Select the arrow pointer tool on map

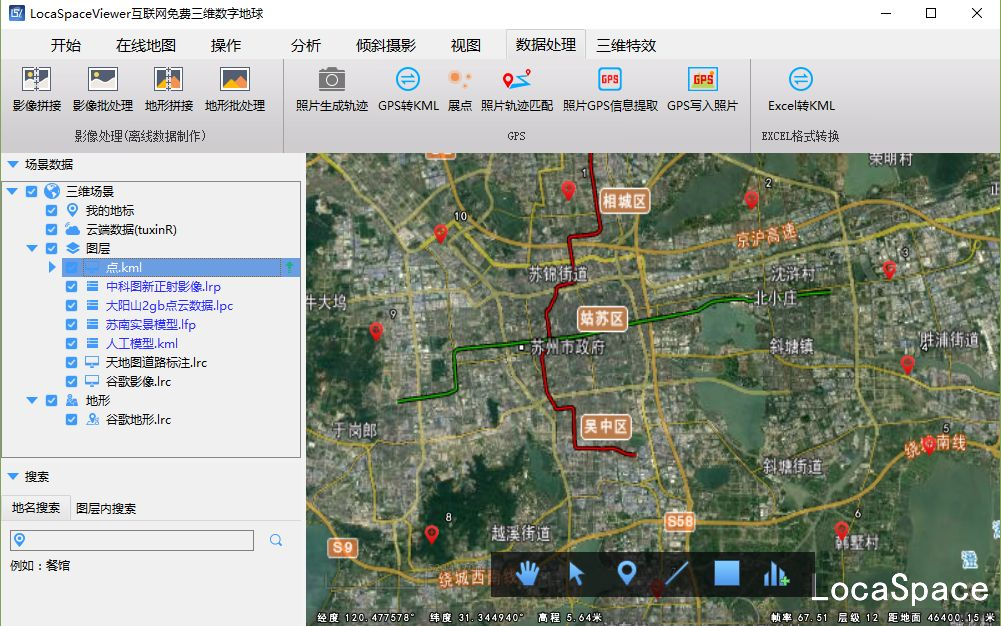(576, 574)
